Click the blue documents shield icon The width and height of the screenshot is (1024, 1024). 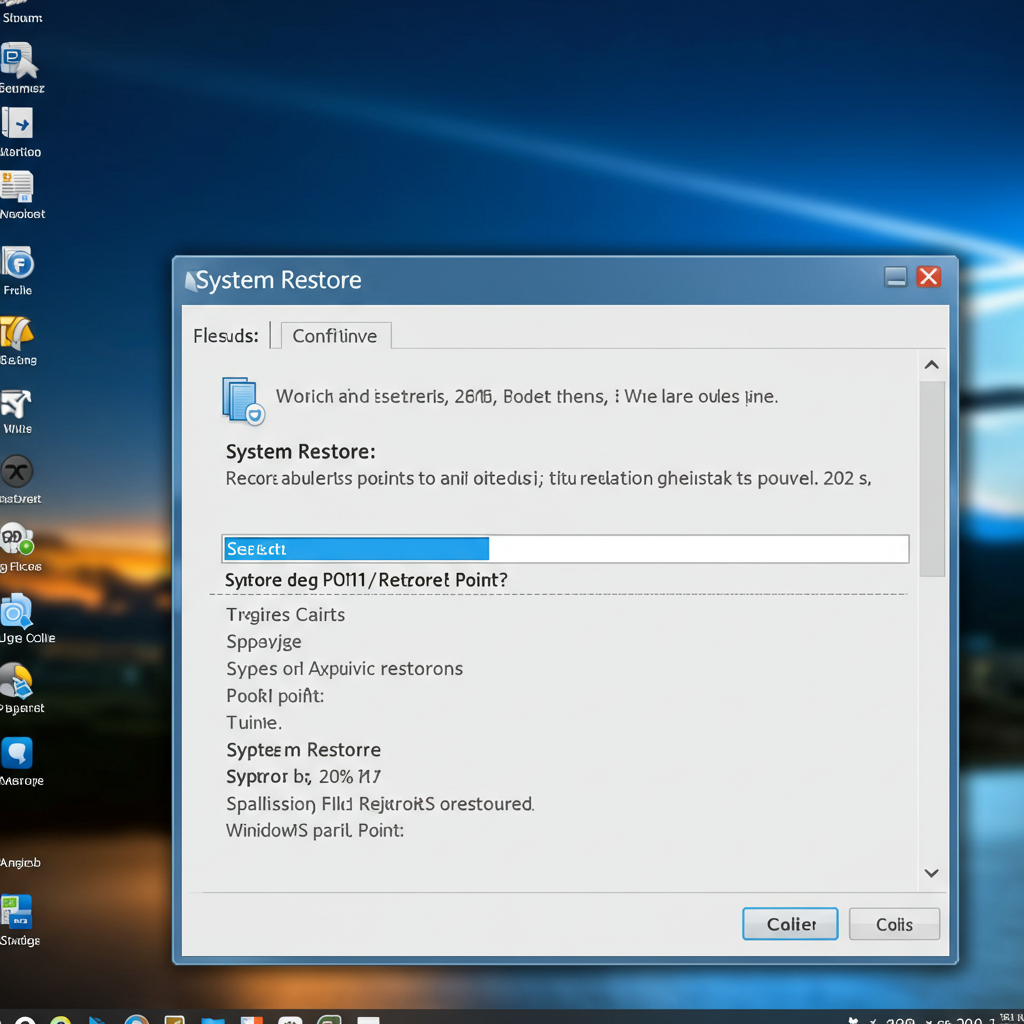242,400
